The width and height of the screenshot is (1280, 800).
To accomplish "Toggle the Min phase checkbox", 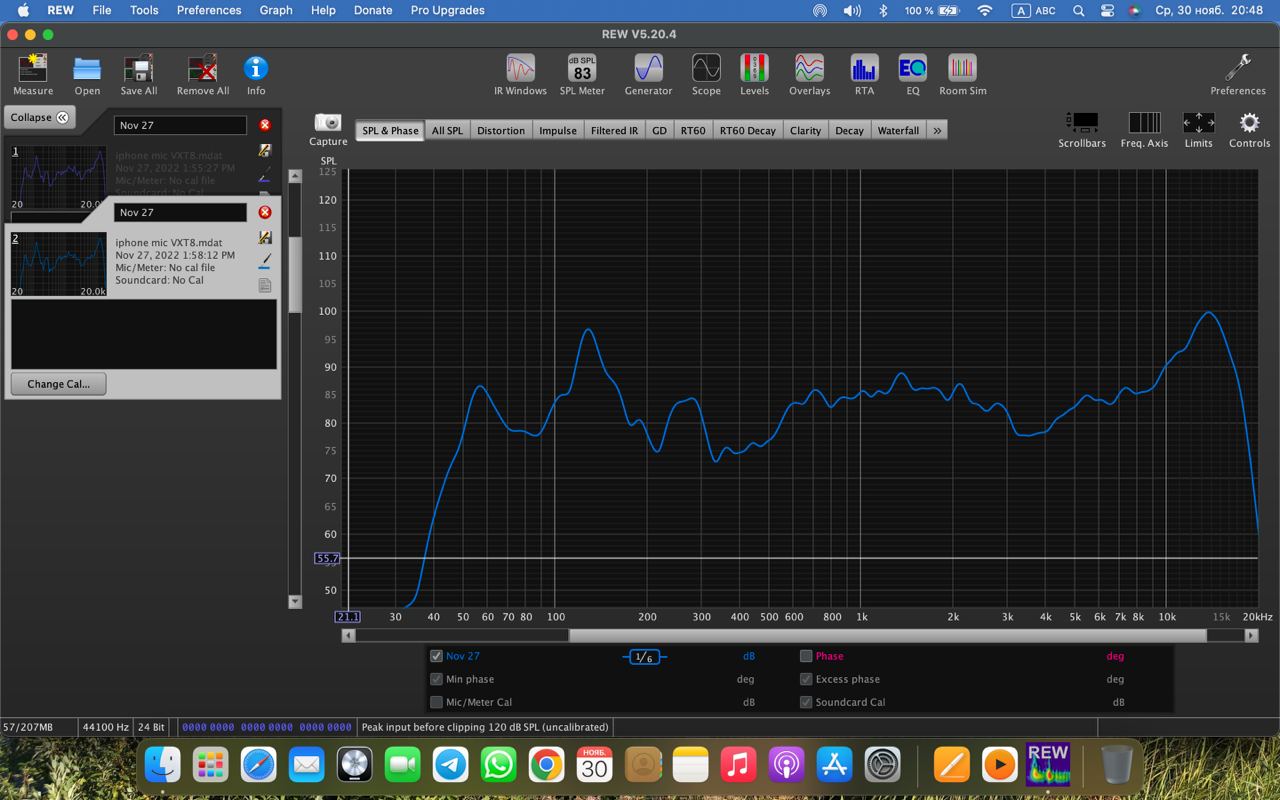I will [436, 679].
